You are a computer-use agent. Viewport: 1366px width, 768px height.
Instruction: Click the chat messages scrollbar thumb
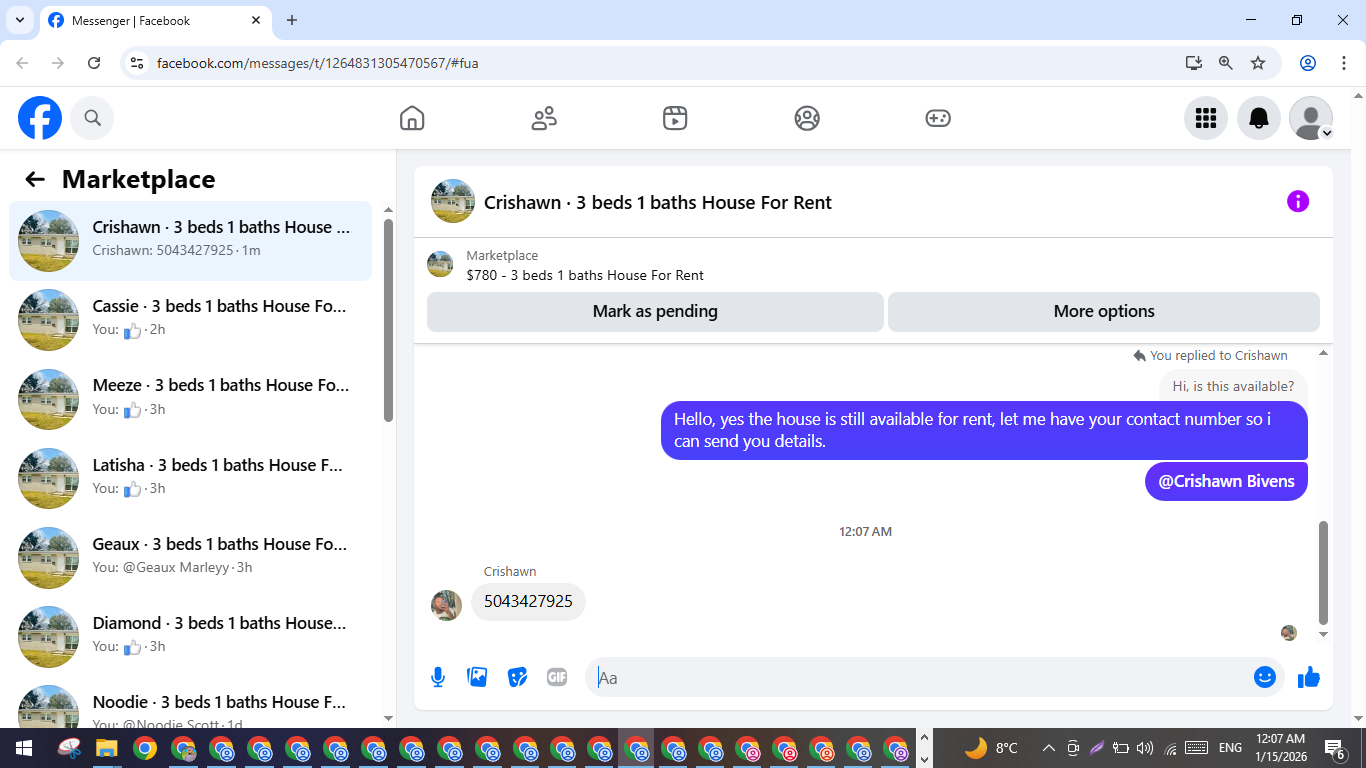[1324, 572]
